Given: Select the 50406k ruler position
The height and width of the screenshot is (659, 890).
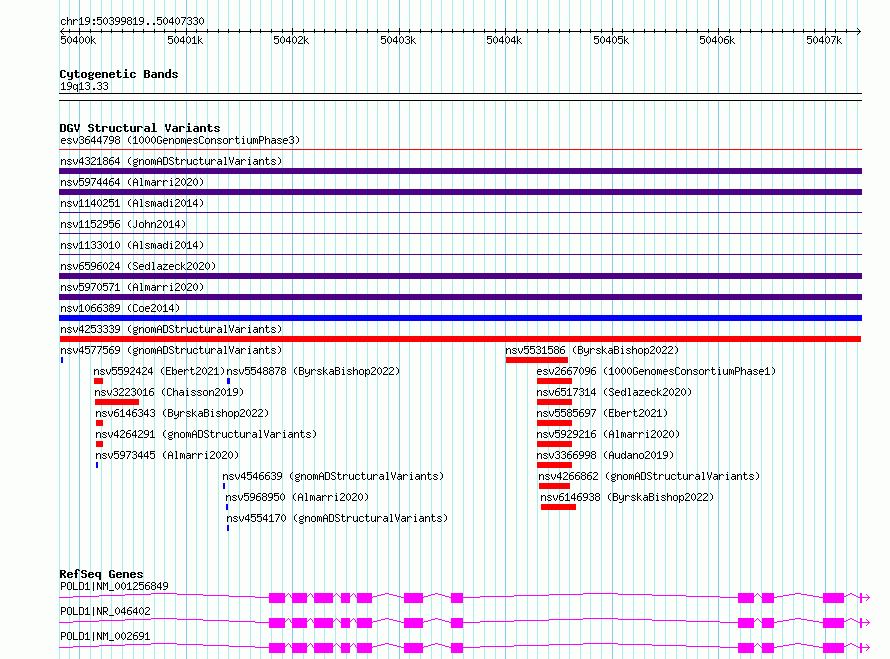Looking at the screenshot, I should pos(717,40).
